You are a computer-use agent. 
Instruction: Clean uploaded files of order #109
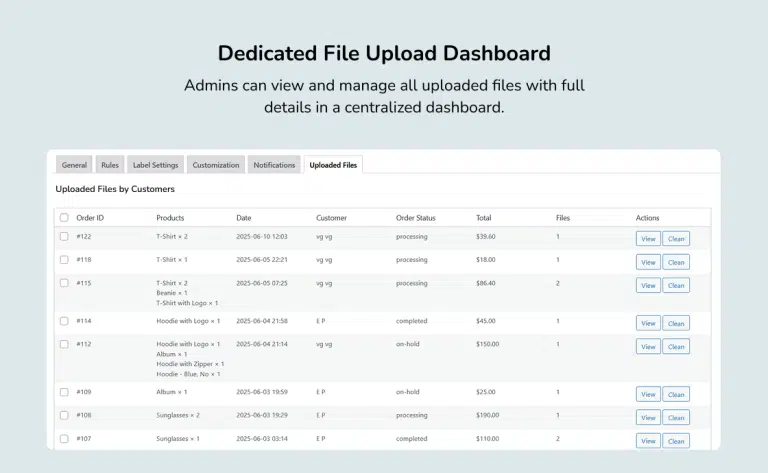point(676,394)
